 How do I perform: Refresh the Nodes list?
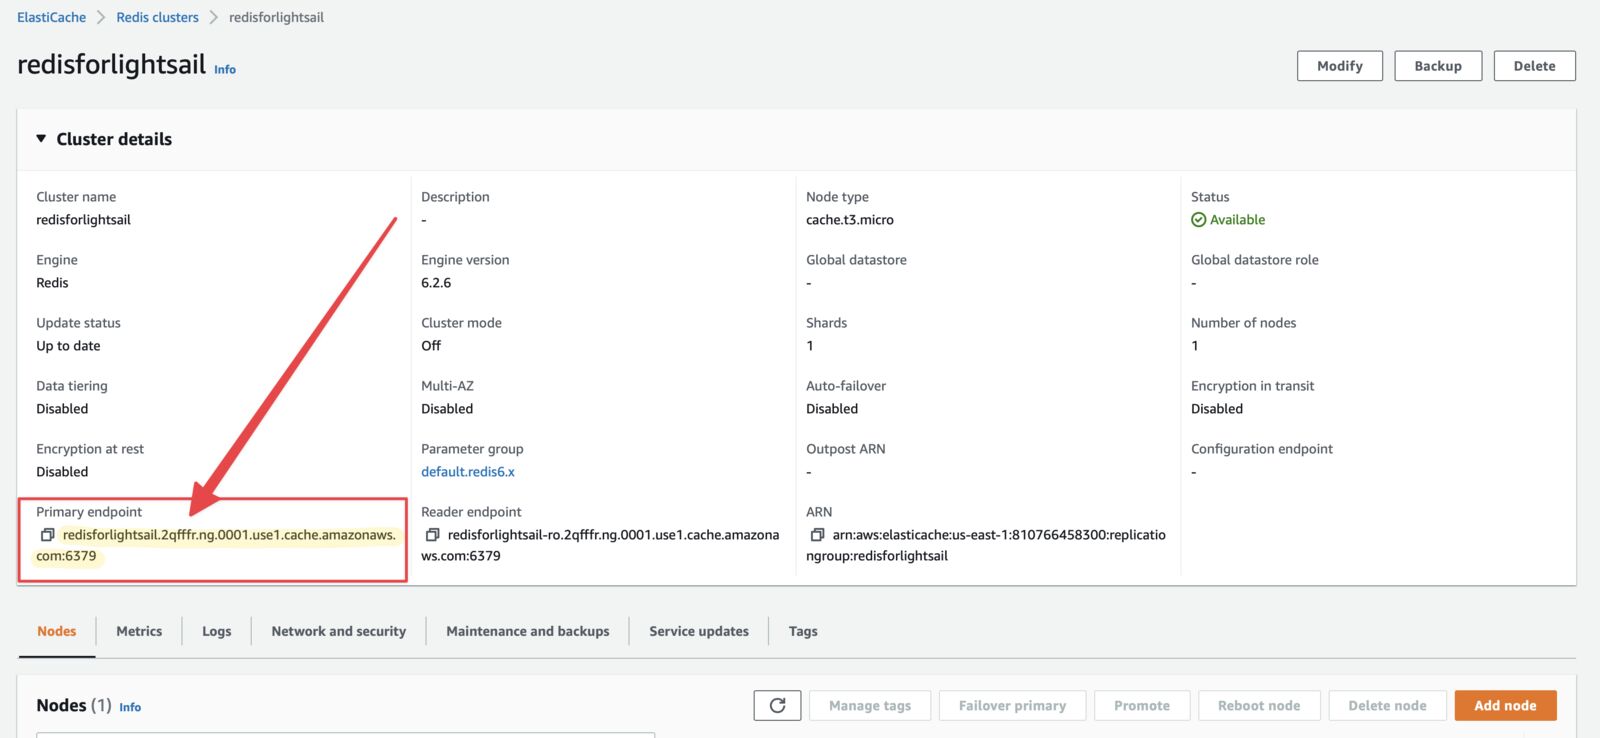pyautogui.click(x=777, y=705)
